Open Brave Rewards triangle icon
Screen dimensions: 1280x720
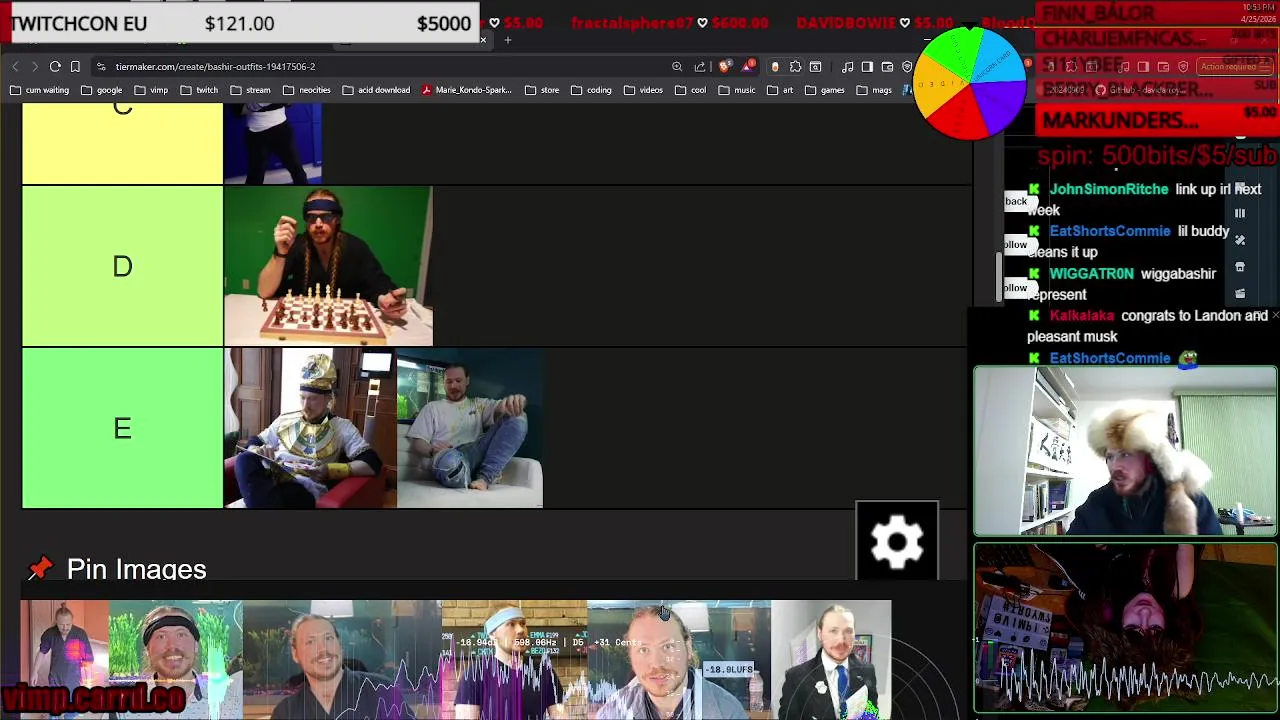point(747,67)
